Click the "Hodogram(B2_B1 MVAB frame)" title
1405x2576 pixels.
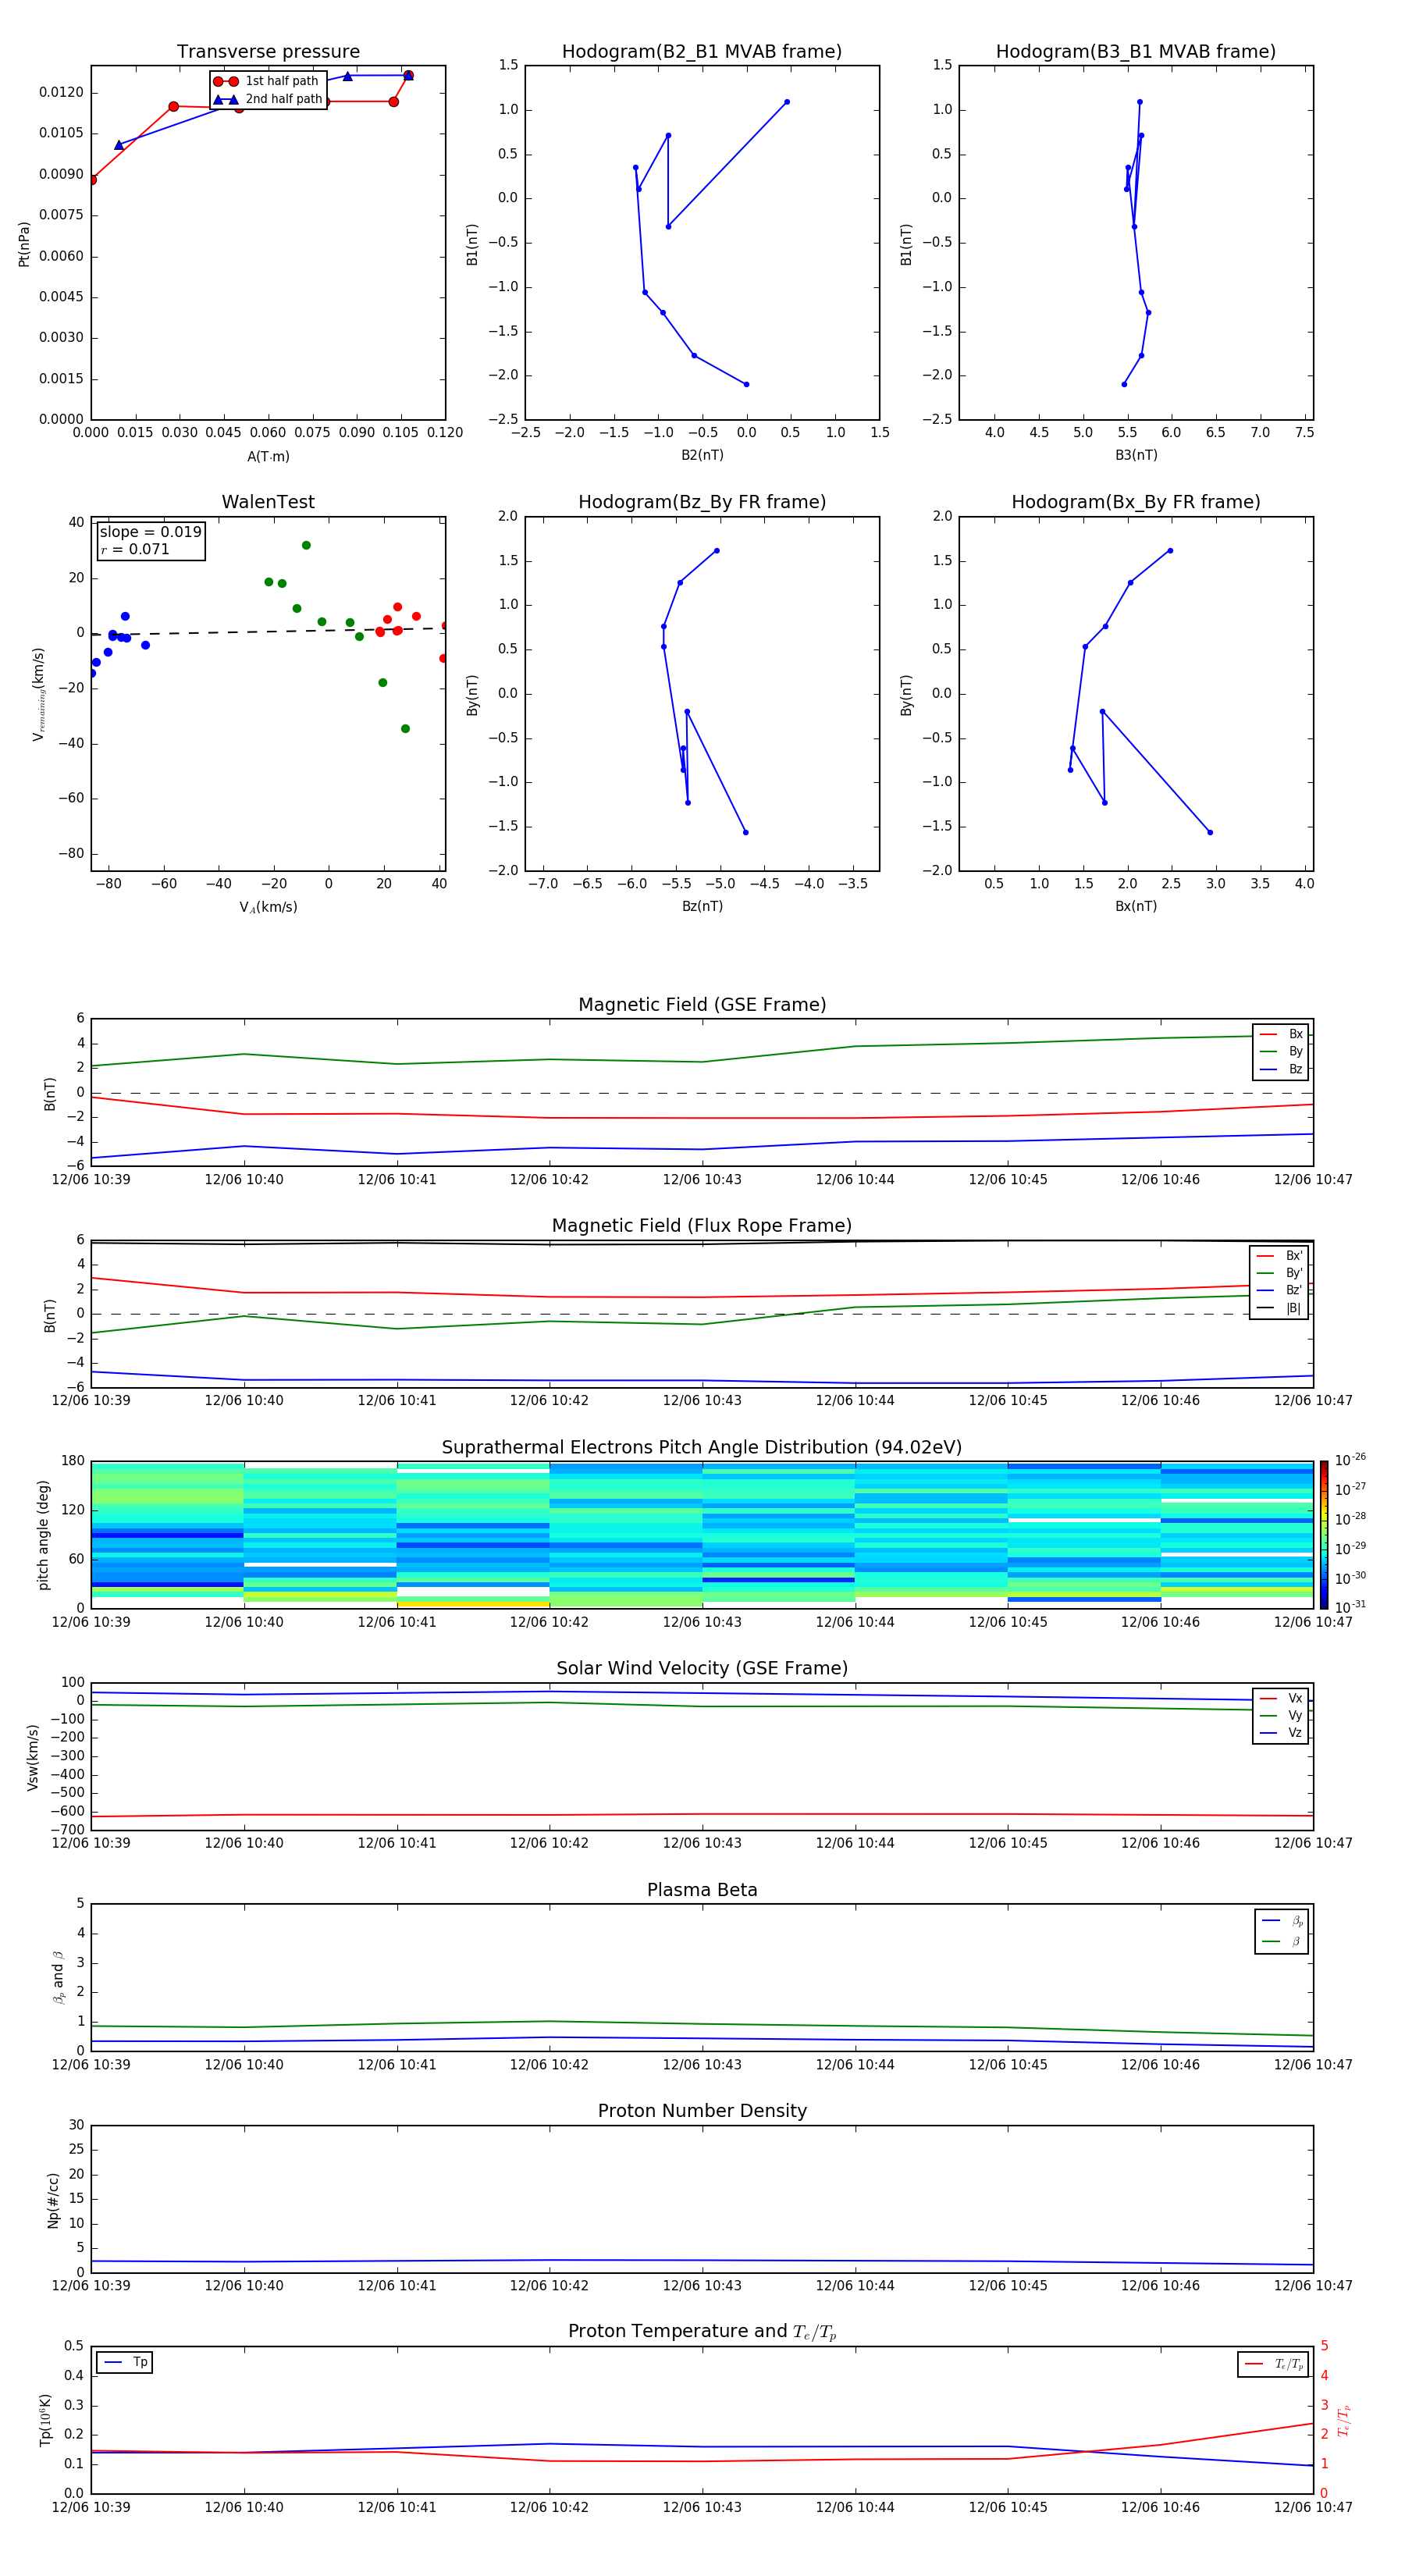click(x=702, y=51)
